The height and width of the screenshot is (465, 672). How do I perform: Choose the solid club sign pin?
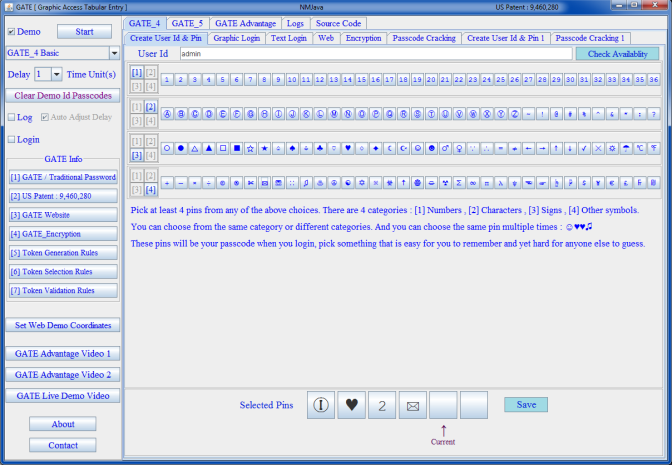(x=320, y=148)
